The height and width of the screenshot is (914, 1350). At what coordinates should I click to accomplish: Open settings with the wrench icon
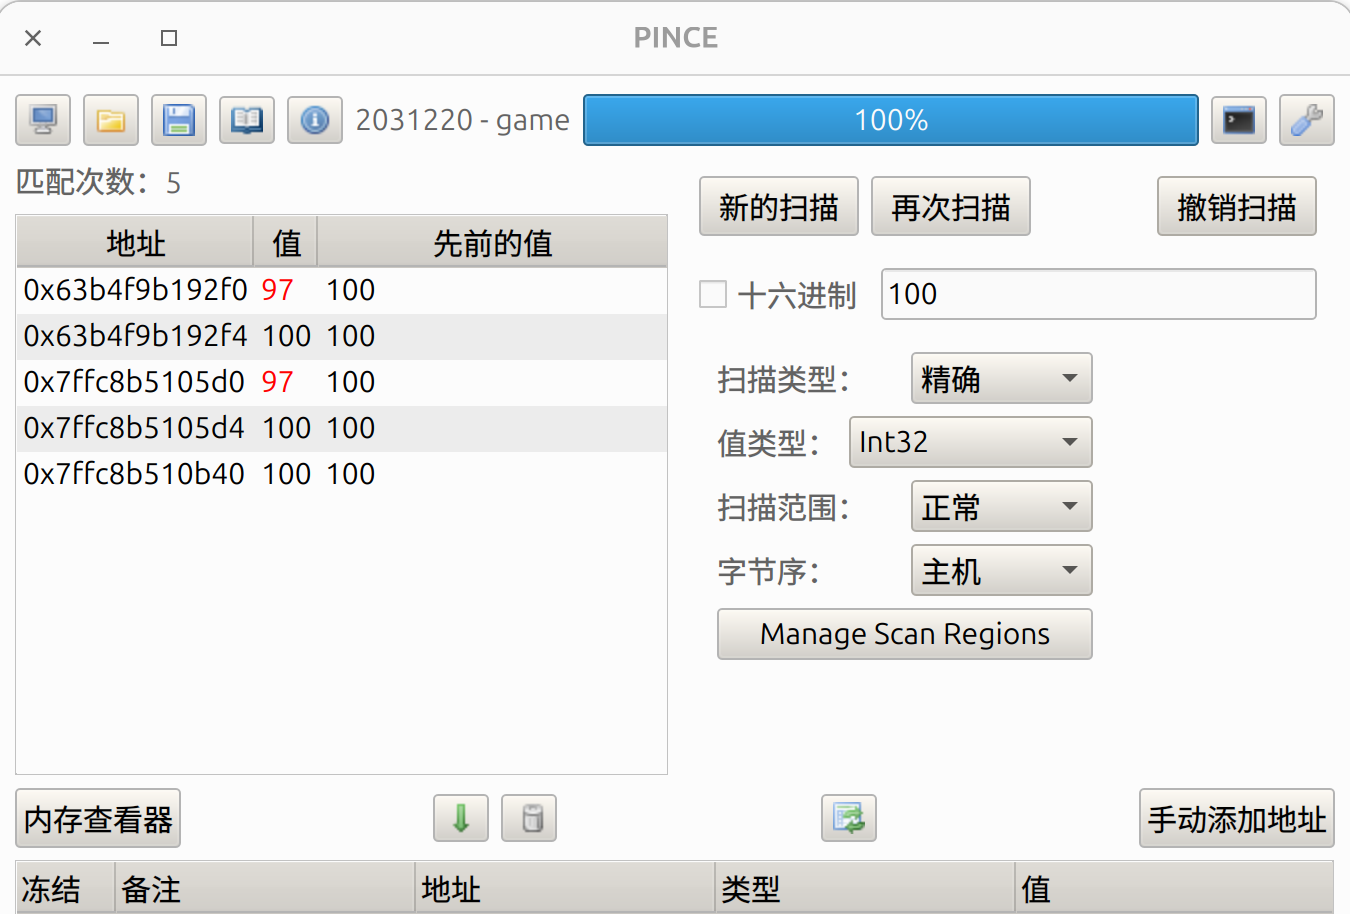pyautogui.click(x=1307, y=121)
